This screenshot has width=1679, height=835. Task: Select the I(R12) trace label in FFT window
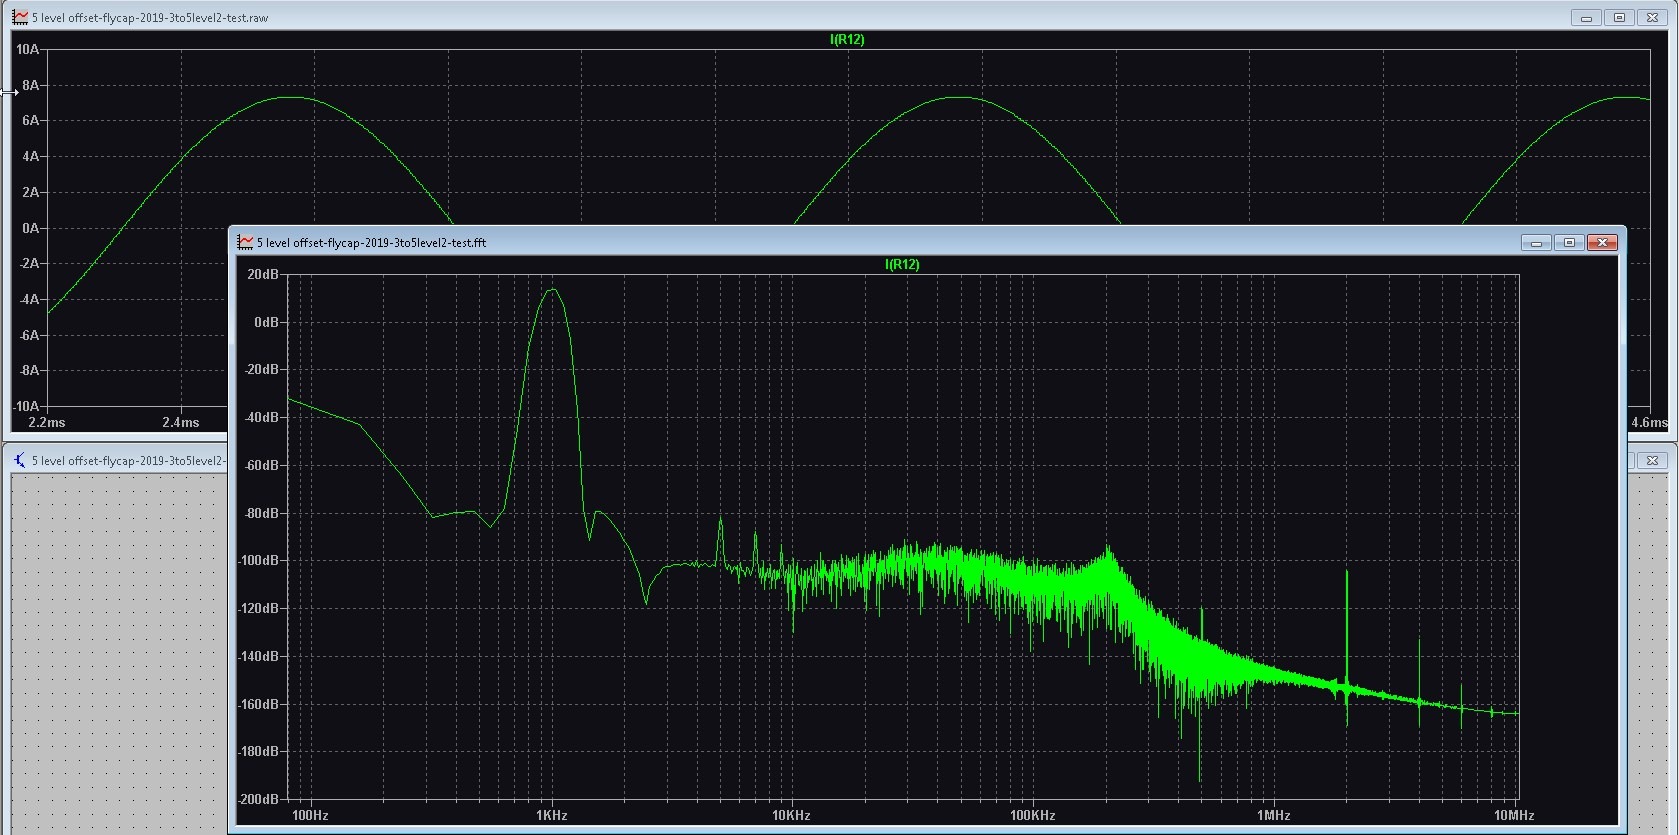[902, 264]
